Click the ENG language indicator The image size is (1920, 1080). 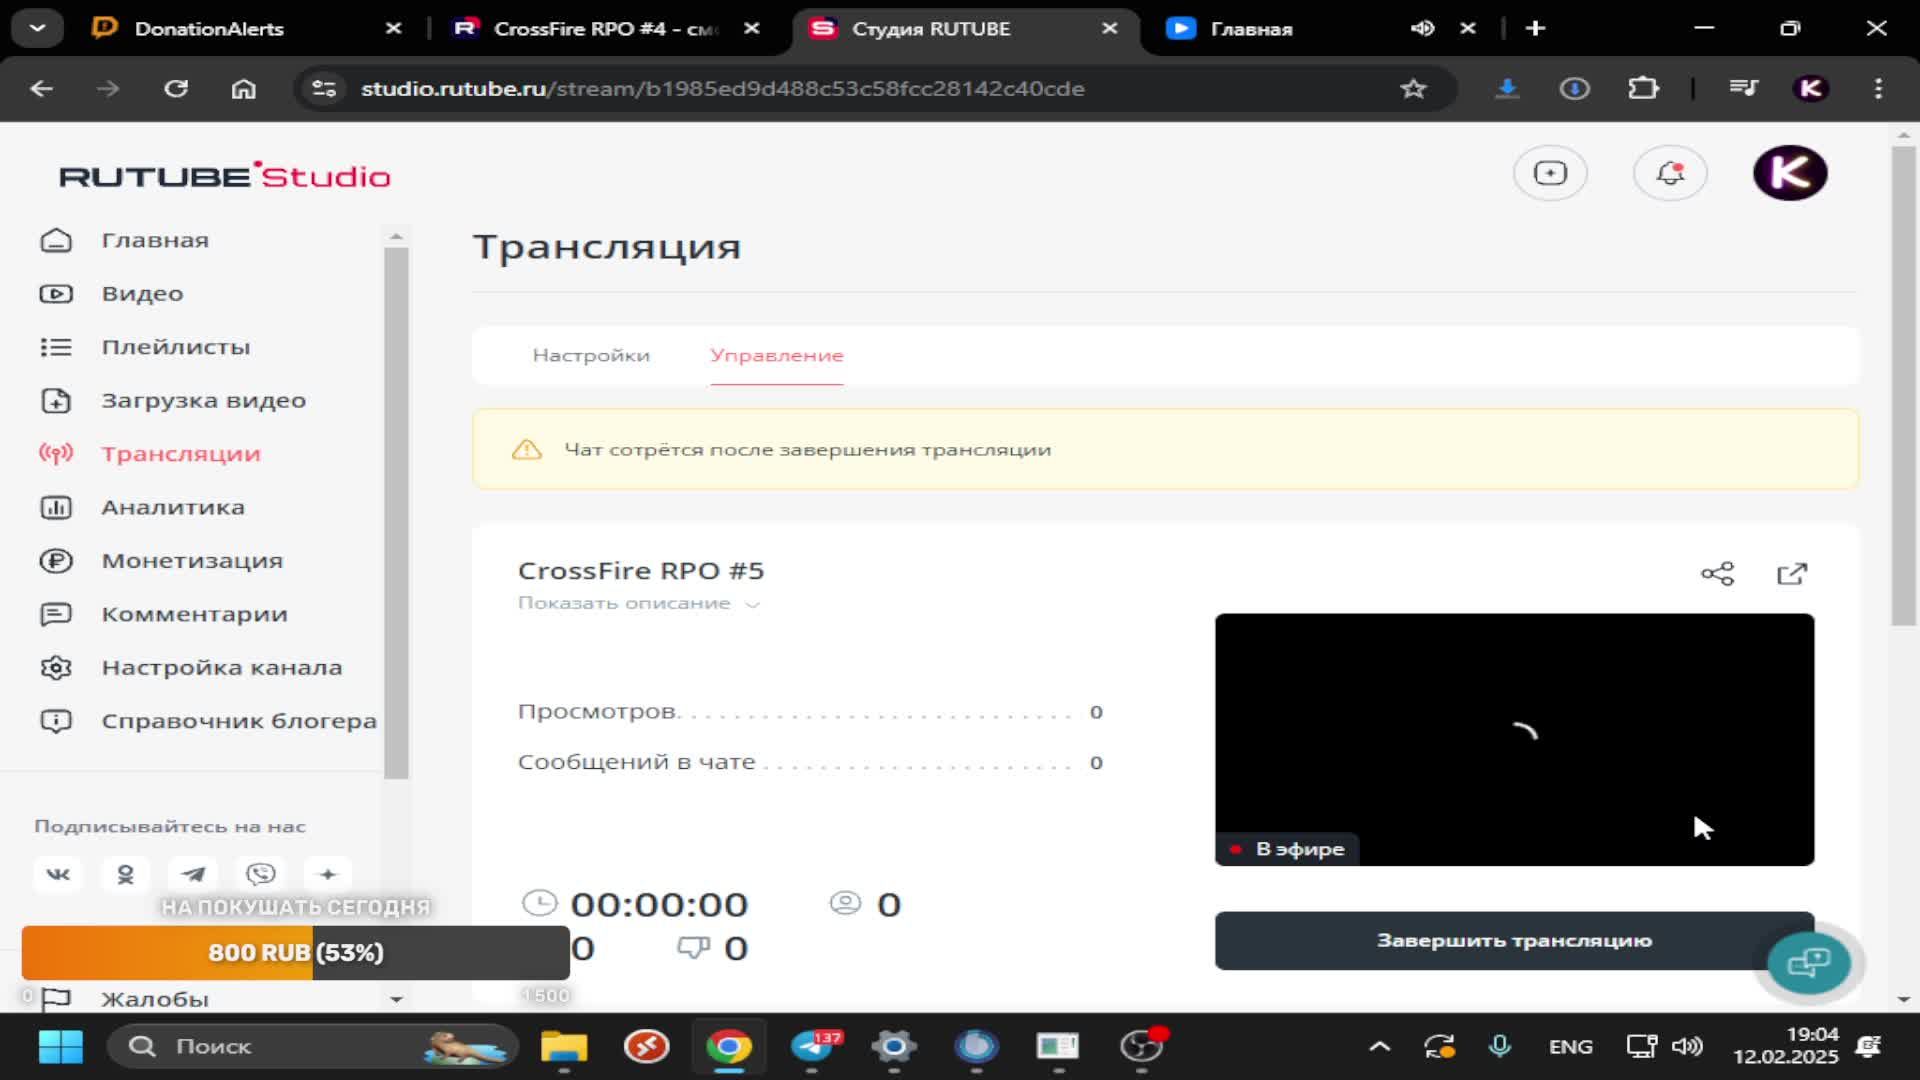click(1570, 1047)
